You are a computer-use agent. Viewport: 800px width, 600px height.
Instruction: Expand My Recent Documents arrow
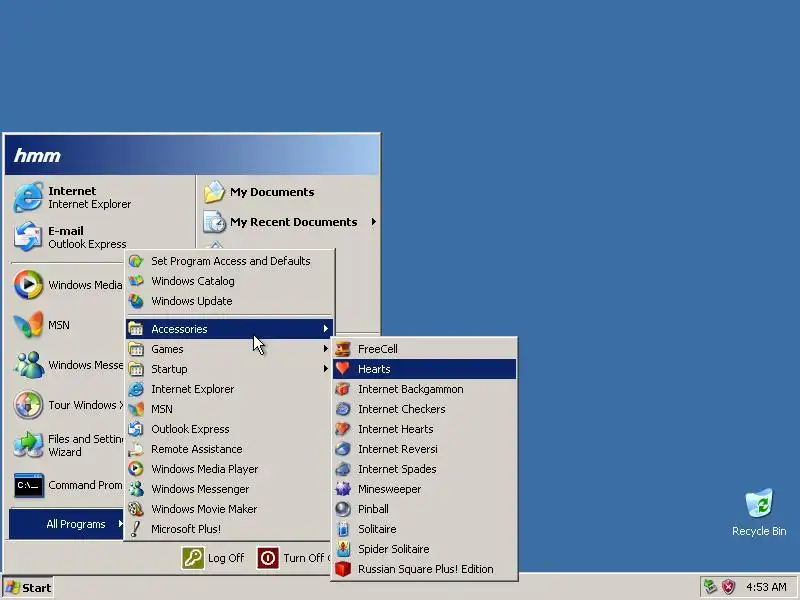[373, 222]
